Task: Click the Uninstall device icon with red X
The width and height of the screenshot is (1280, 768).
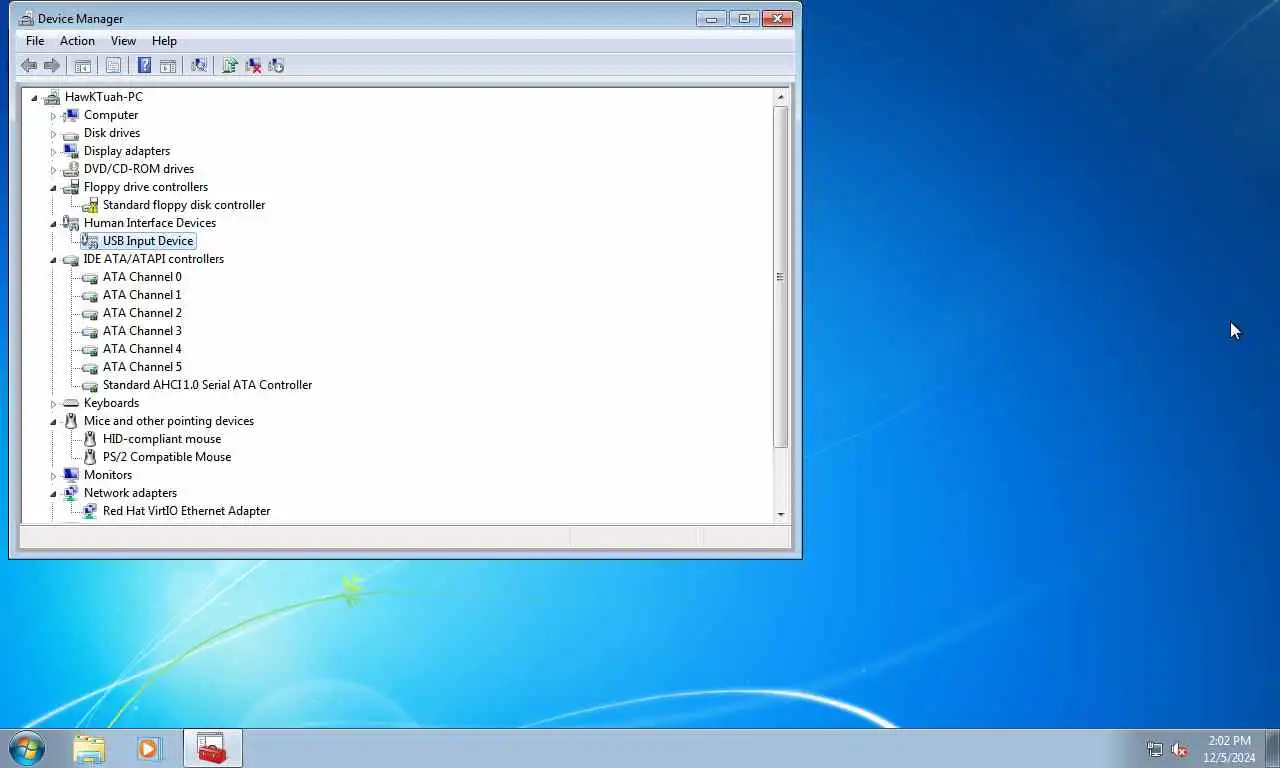Action: [254, 66]
